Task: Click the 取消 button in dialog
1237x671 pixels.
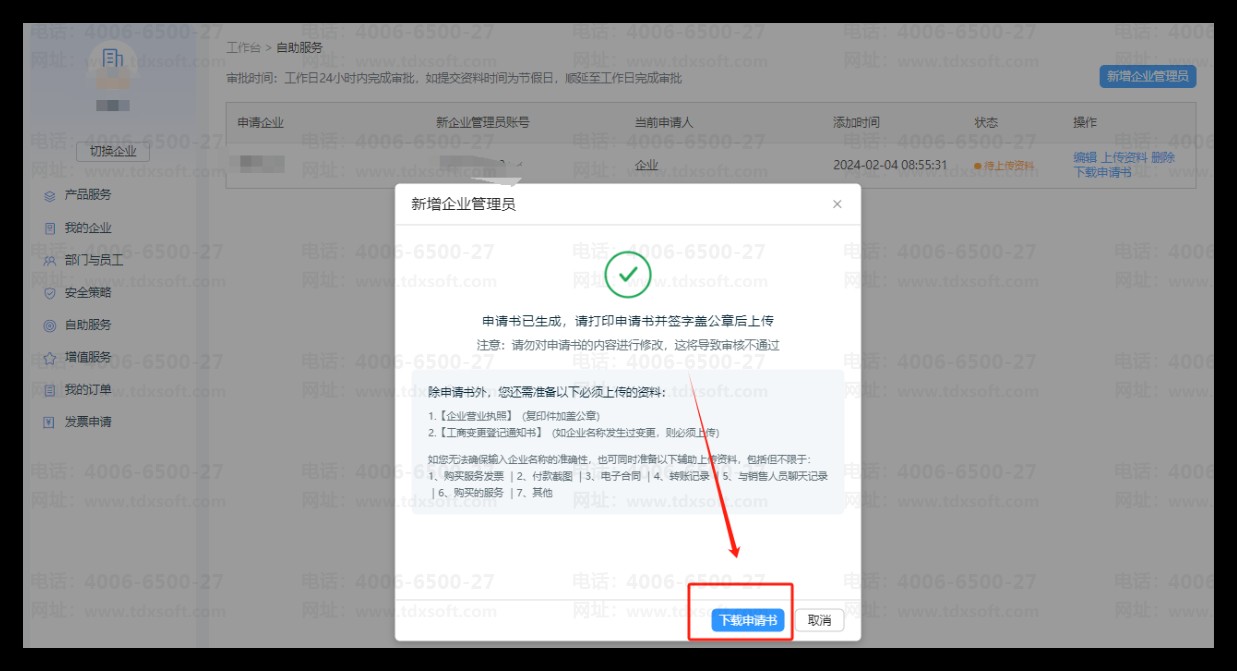Action: click(819, 620)
